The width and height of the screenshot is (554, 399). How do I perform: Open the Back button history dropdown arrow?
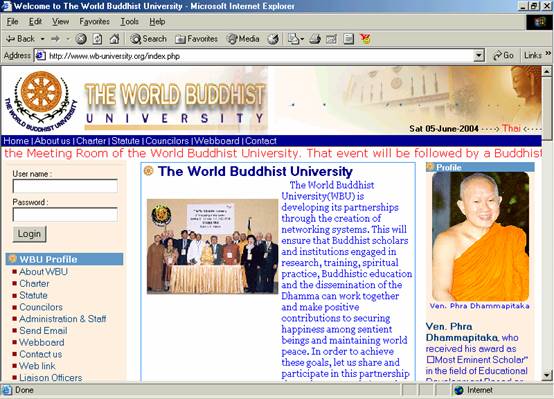pos(42,39)
